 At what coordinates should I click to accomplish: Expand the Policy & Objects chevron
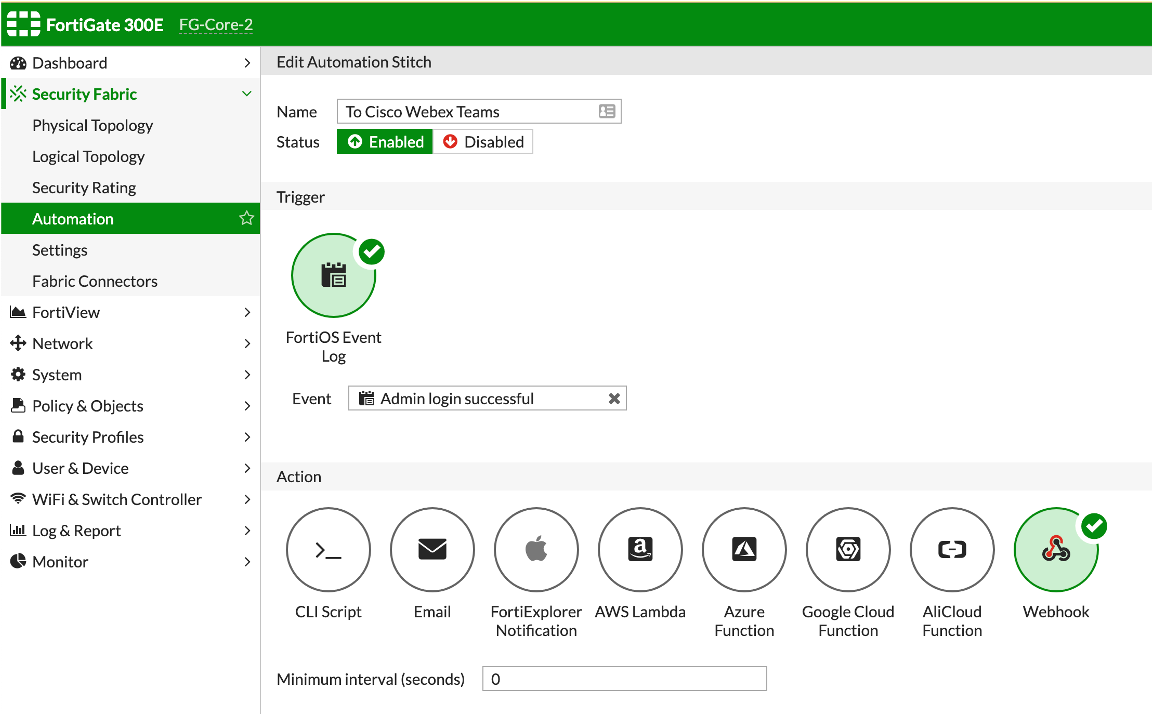pos(247,405)
